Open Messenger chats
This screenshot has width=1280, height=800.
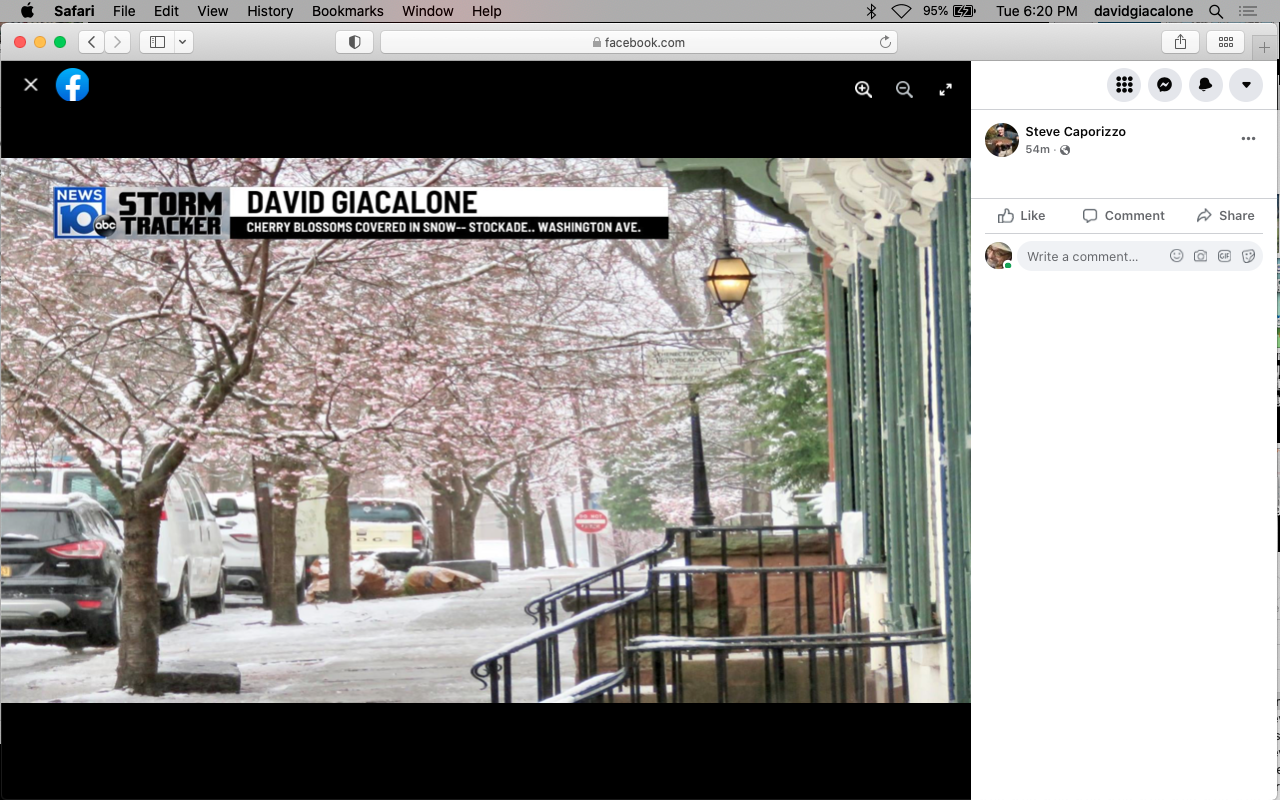(x=1165, y=85)
